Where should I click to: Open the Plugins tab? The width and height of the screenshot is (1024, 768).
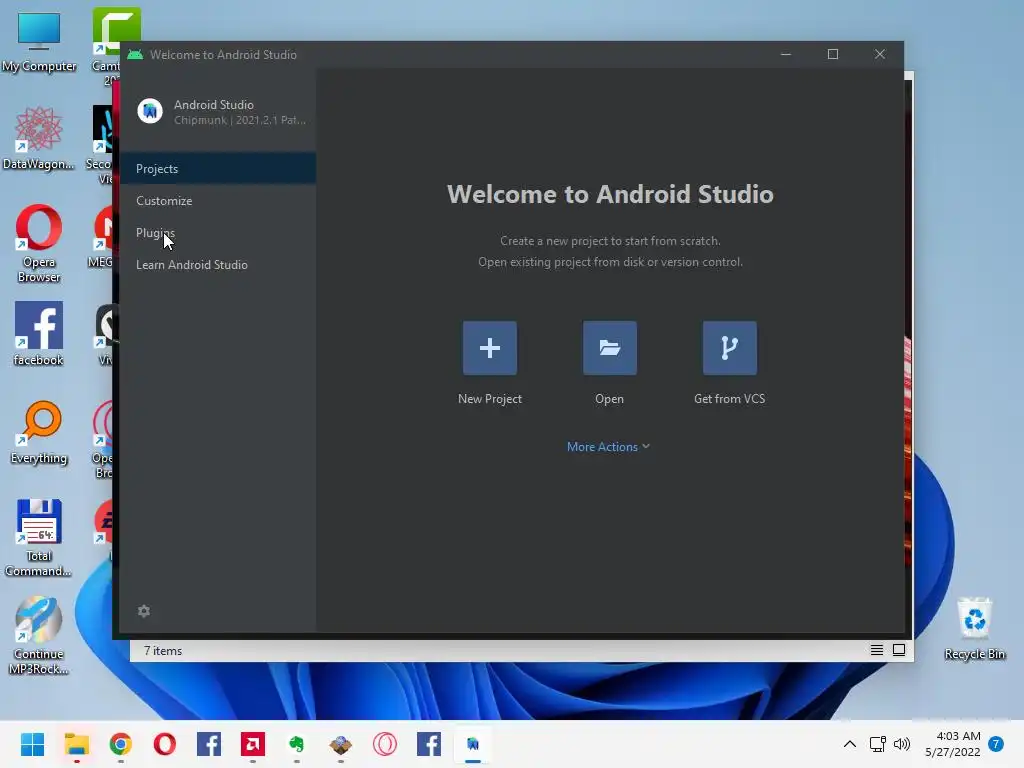218,232
